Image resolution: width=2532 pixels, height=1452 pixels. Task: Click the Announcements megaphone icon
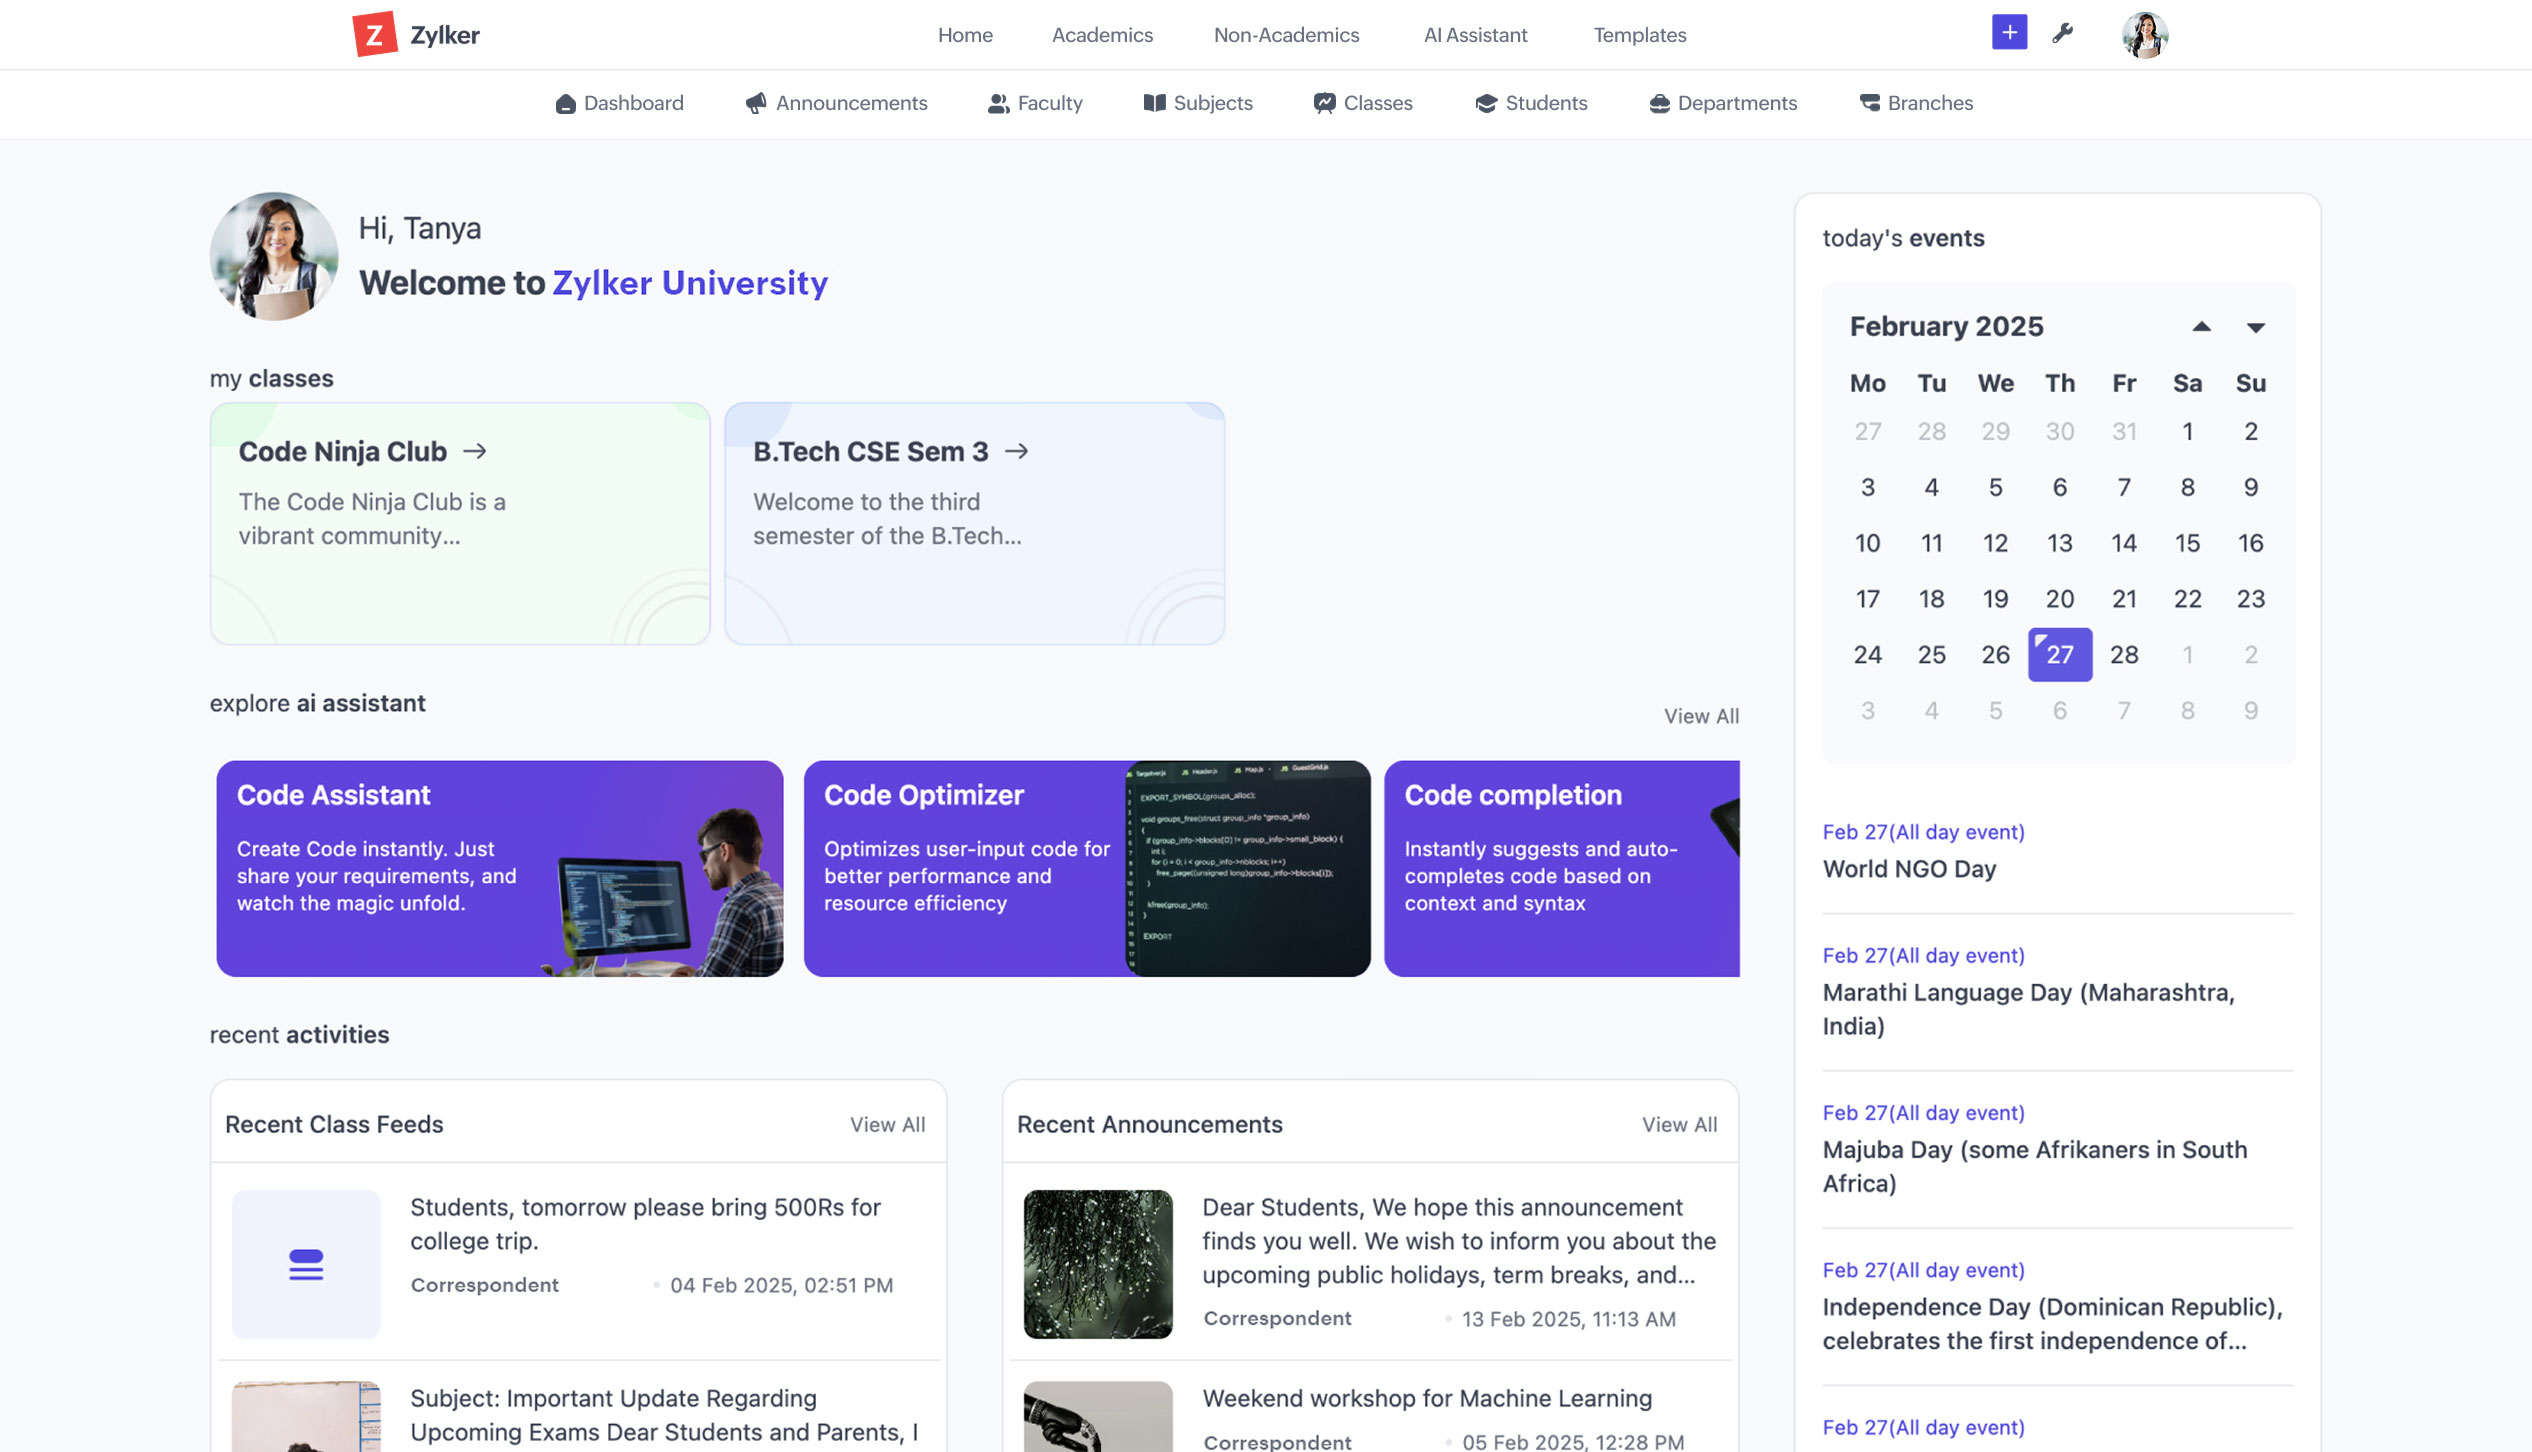pos(756,103)
